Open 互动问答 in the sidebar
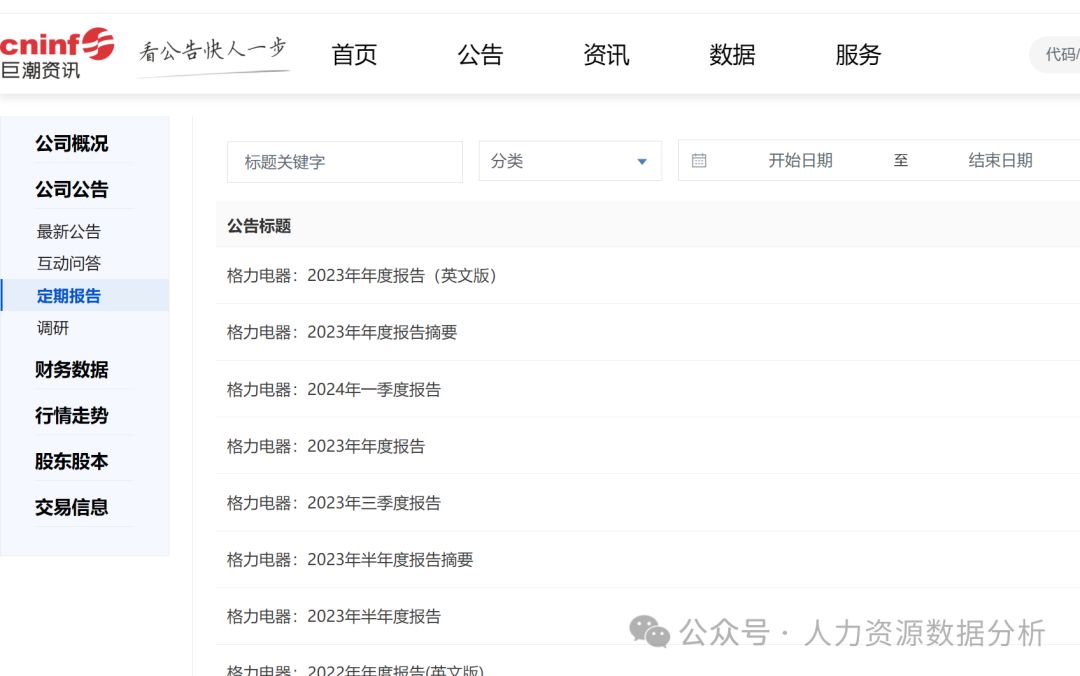1080x676 pixels. (x=69, y=263)
